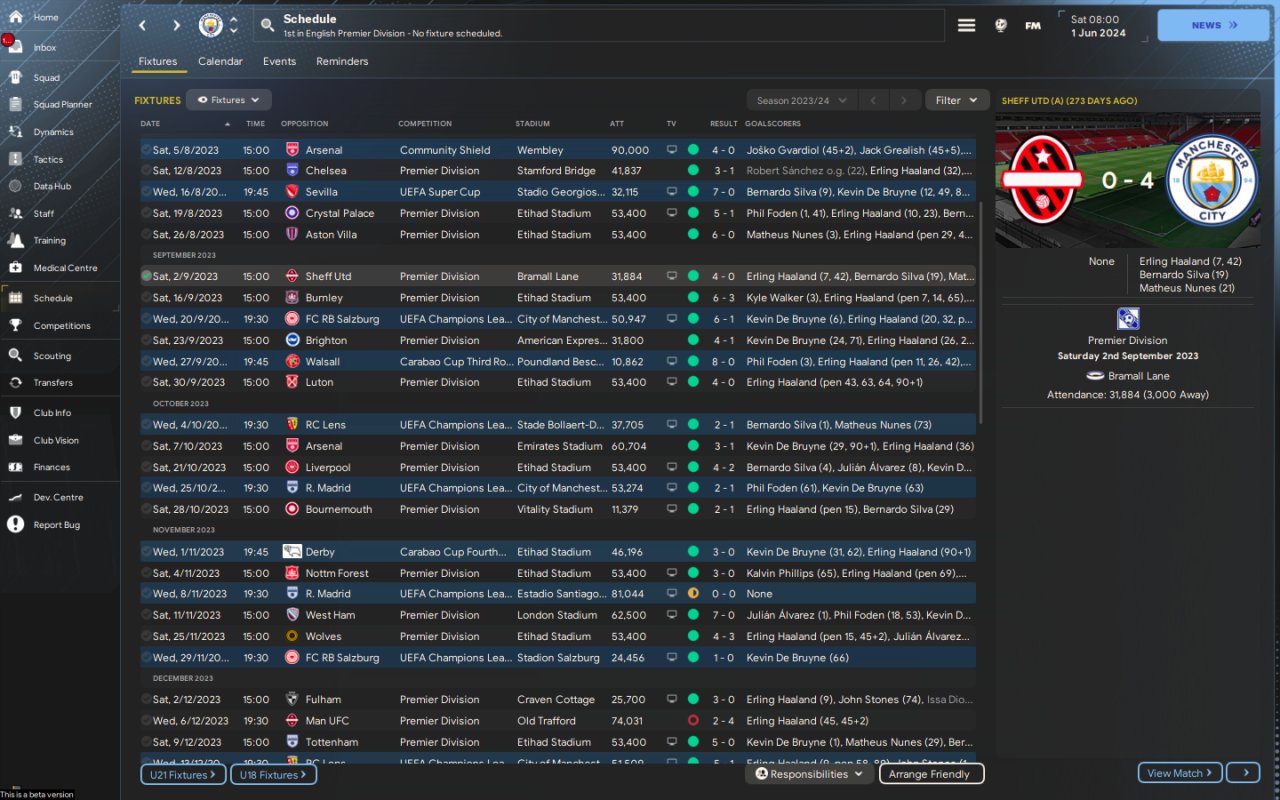The width and height of the screenshot is (1280, 800).
Task: Click the Arrange Friendly button
Action: pyautogui.click(x=930, y=774)
